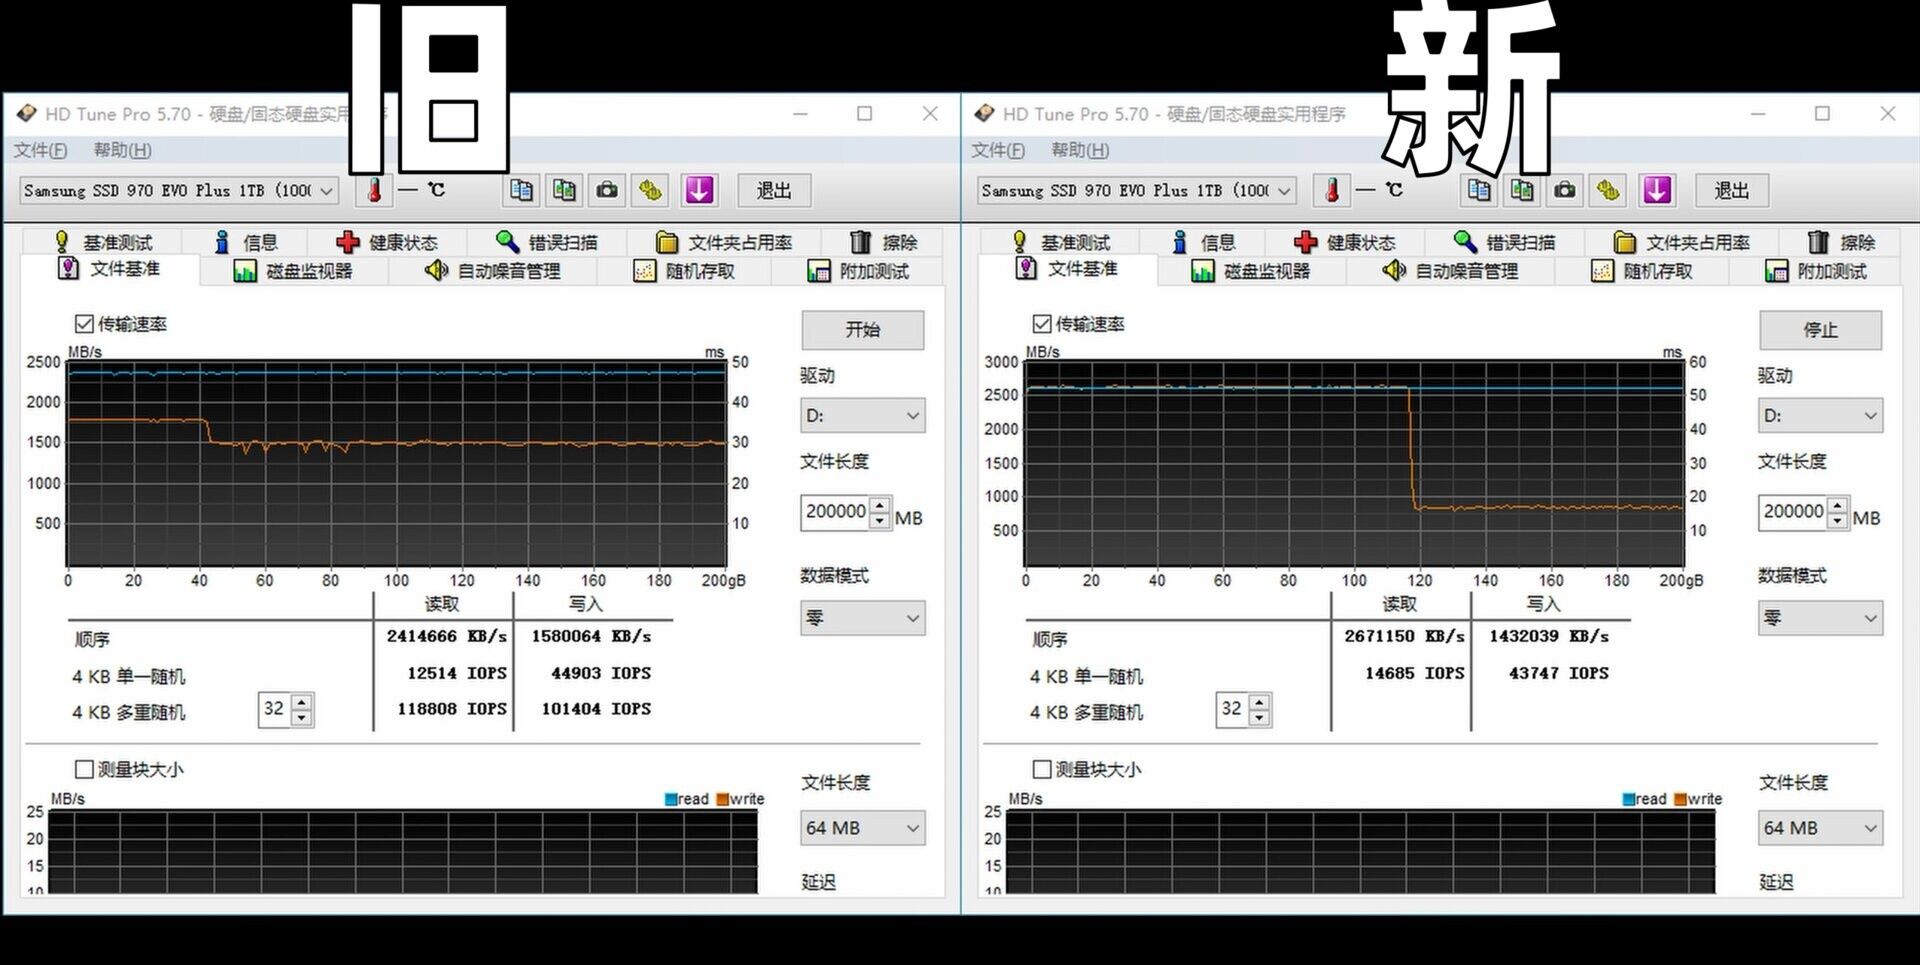The height and width of the screenshot is (965, 1920).
Task: Open the 文件(F) menu in the old window
Action: tap(42, 149)
